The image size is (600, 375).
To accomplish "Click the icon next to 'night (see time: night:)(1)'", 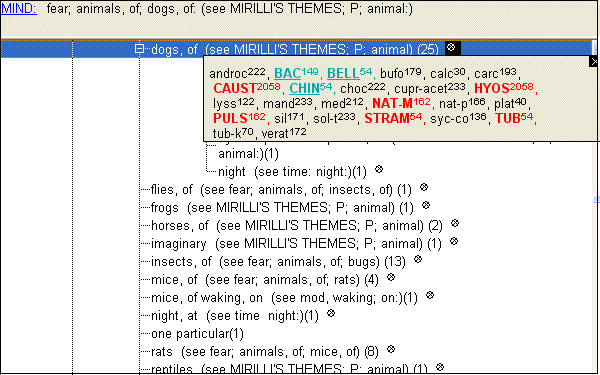I will coord(379,169).
